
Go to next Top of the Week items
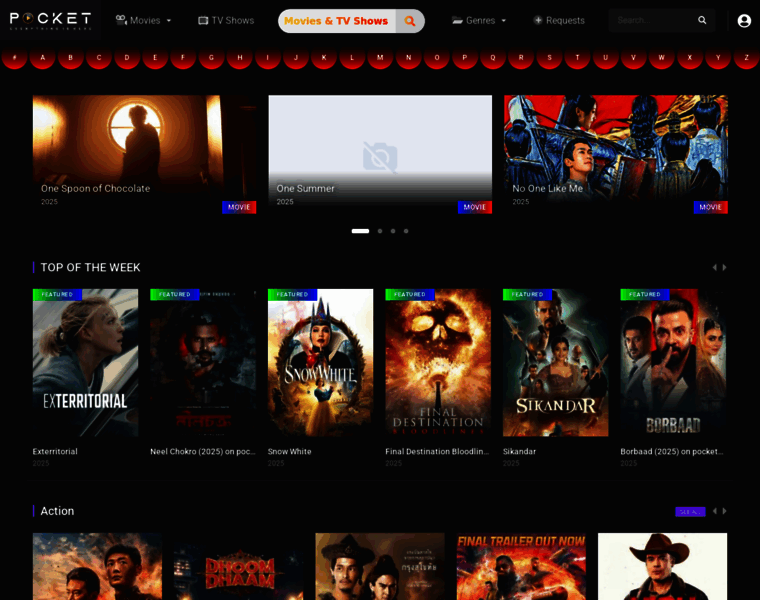(724, 268)
